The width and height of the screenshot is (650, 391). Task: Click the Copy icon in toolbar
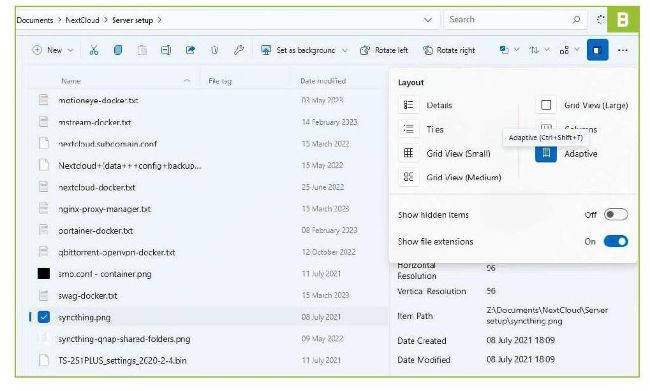(x=118, y=51)
